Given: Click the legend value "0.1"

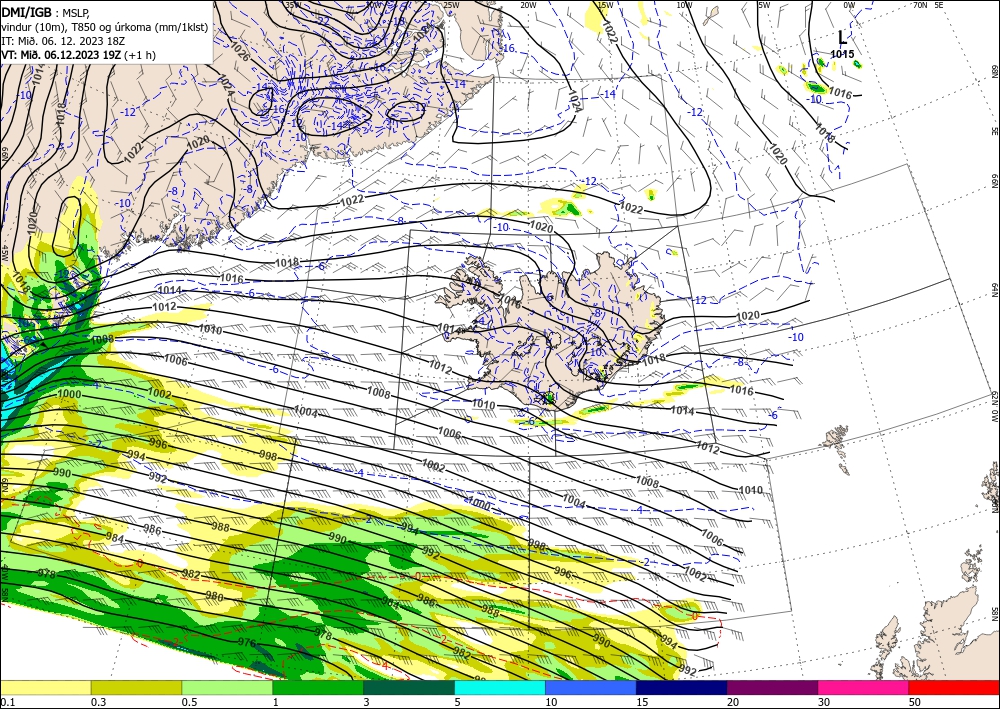Looking at the screenshot, I should pos(6,702).
